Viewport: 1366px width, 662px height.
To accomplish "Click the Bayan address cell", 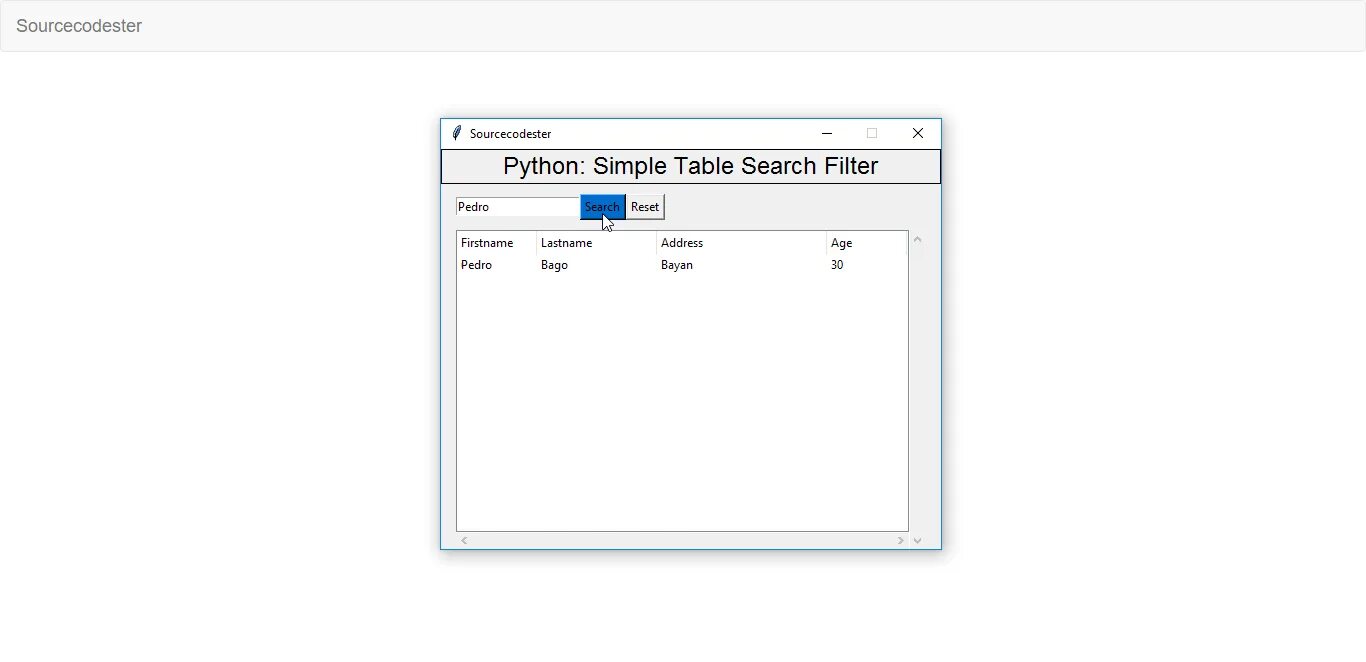I will point(677,265).
